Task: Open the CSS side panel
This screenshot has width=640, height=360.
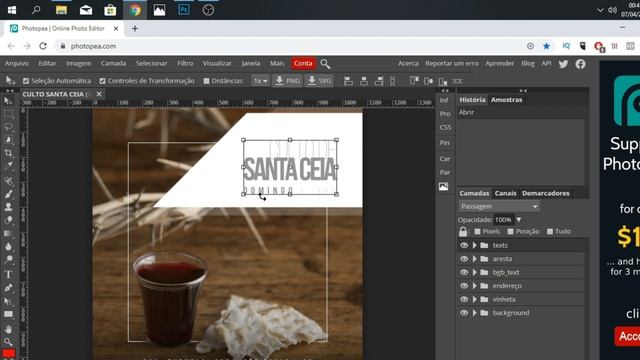Action: [x=445, y=127]
